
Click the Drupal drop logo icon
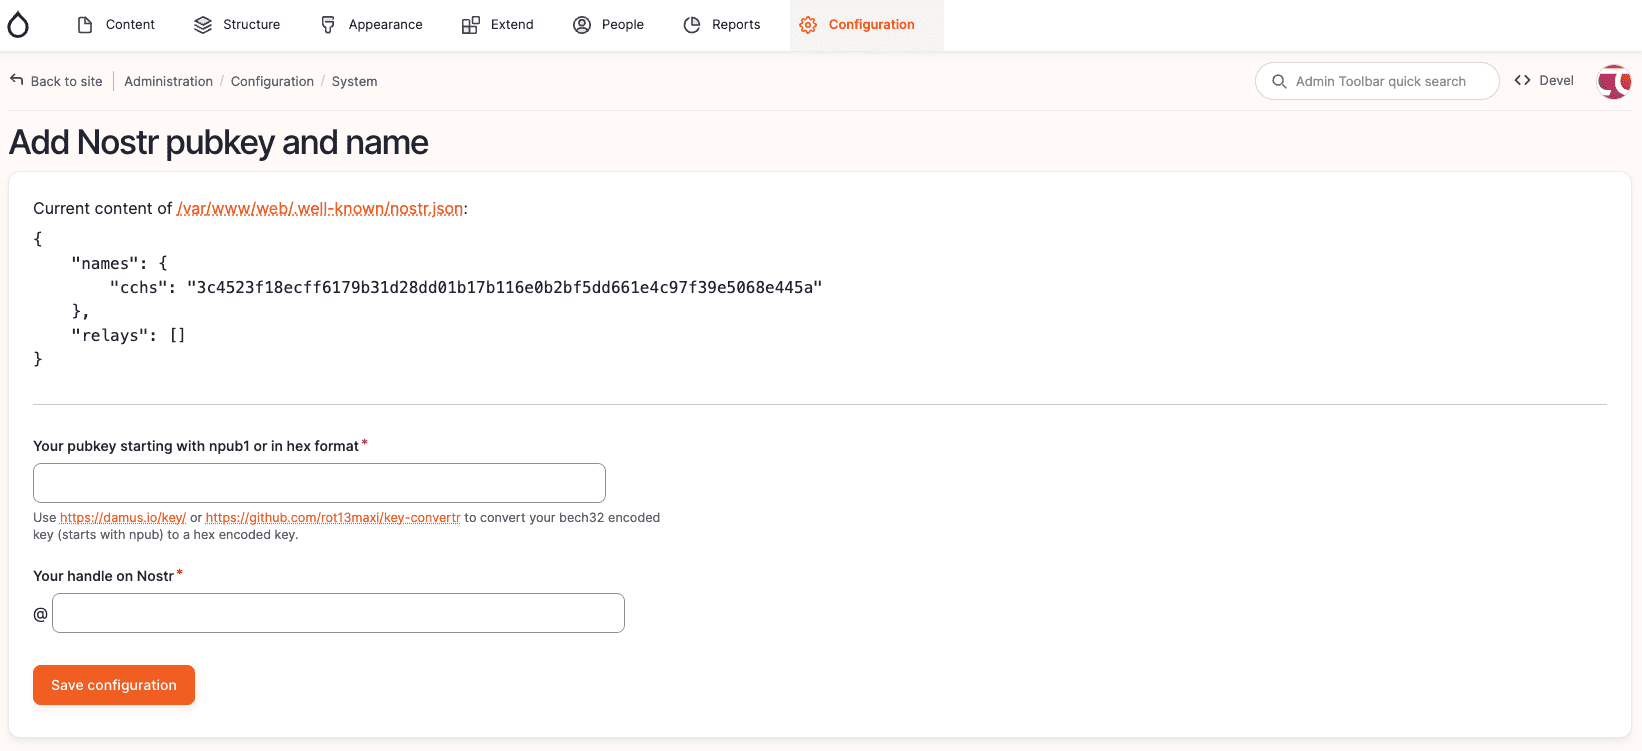click(18, 25)
